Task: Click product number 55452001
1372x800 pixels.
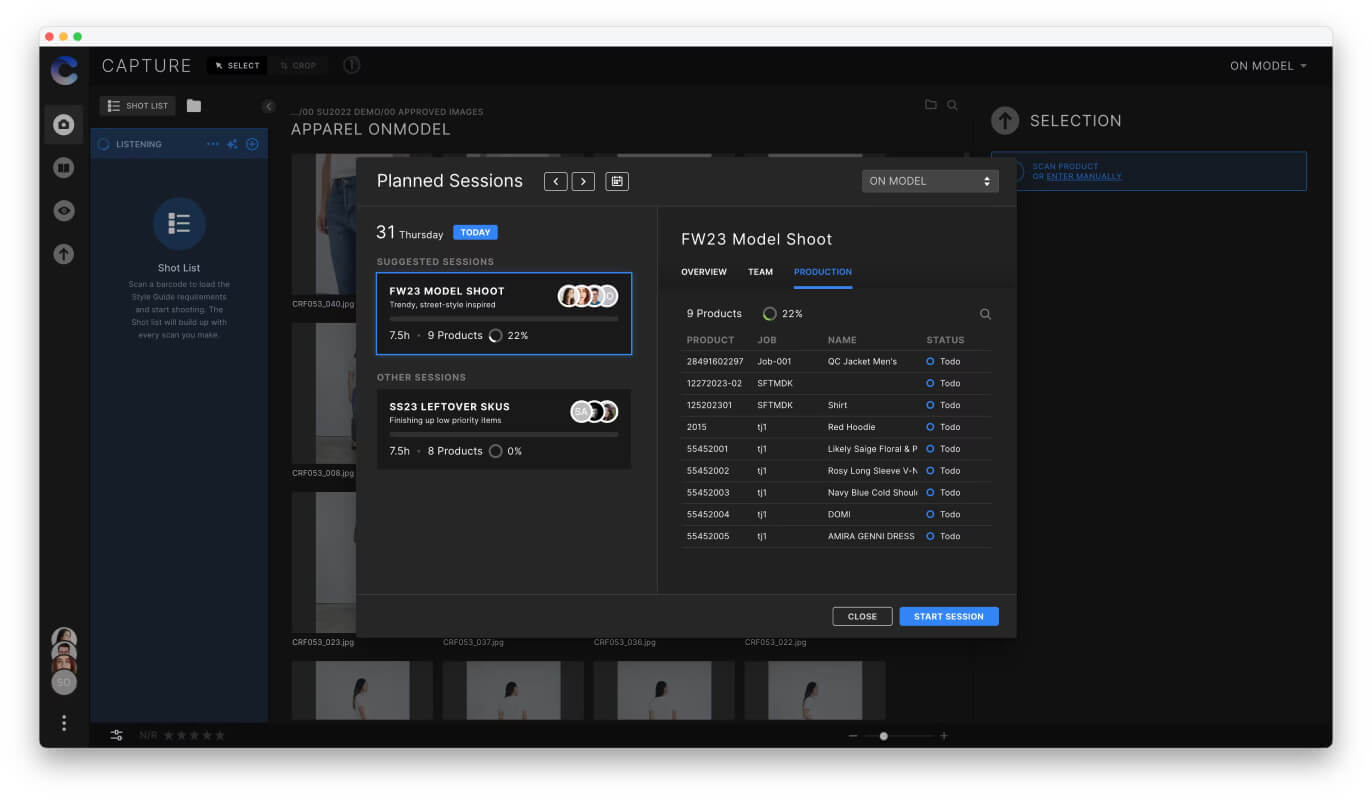Action: (708, 449)
